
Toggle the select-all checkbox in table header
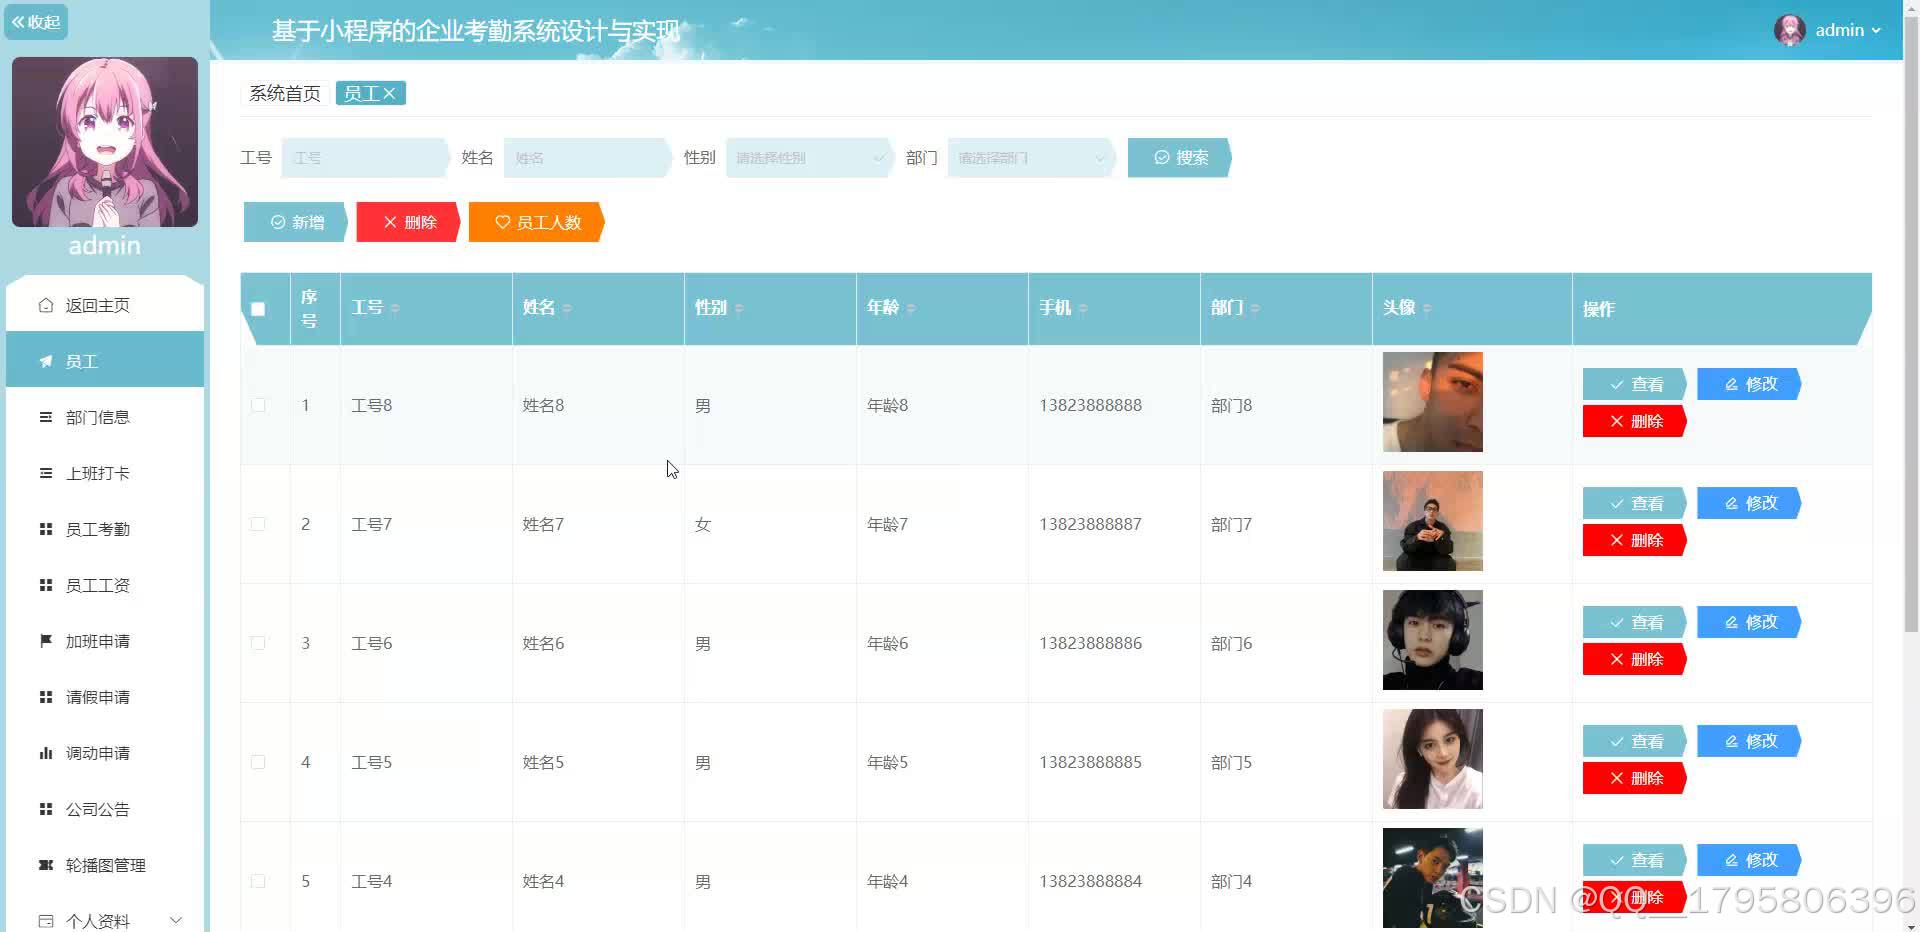click(x=258, y=309)
